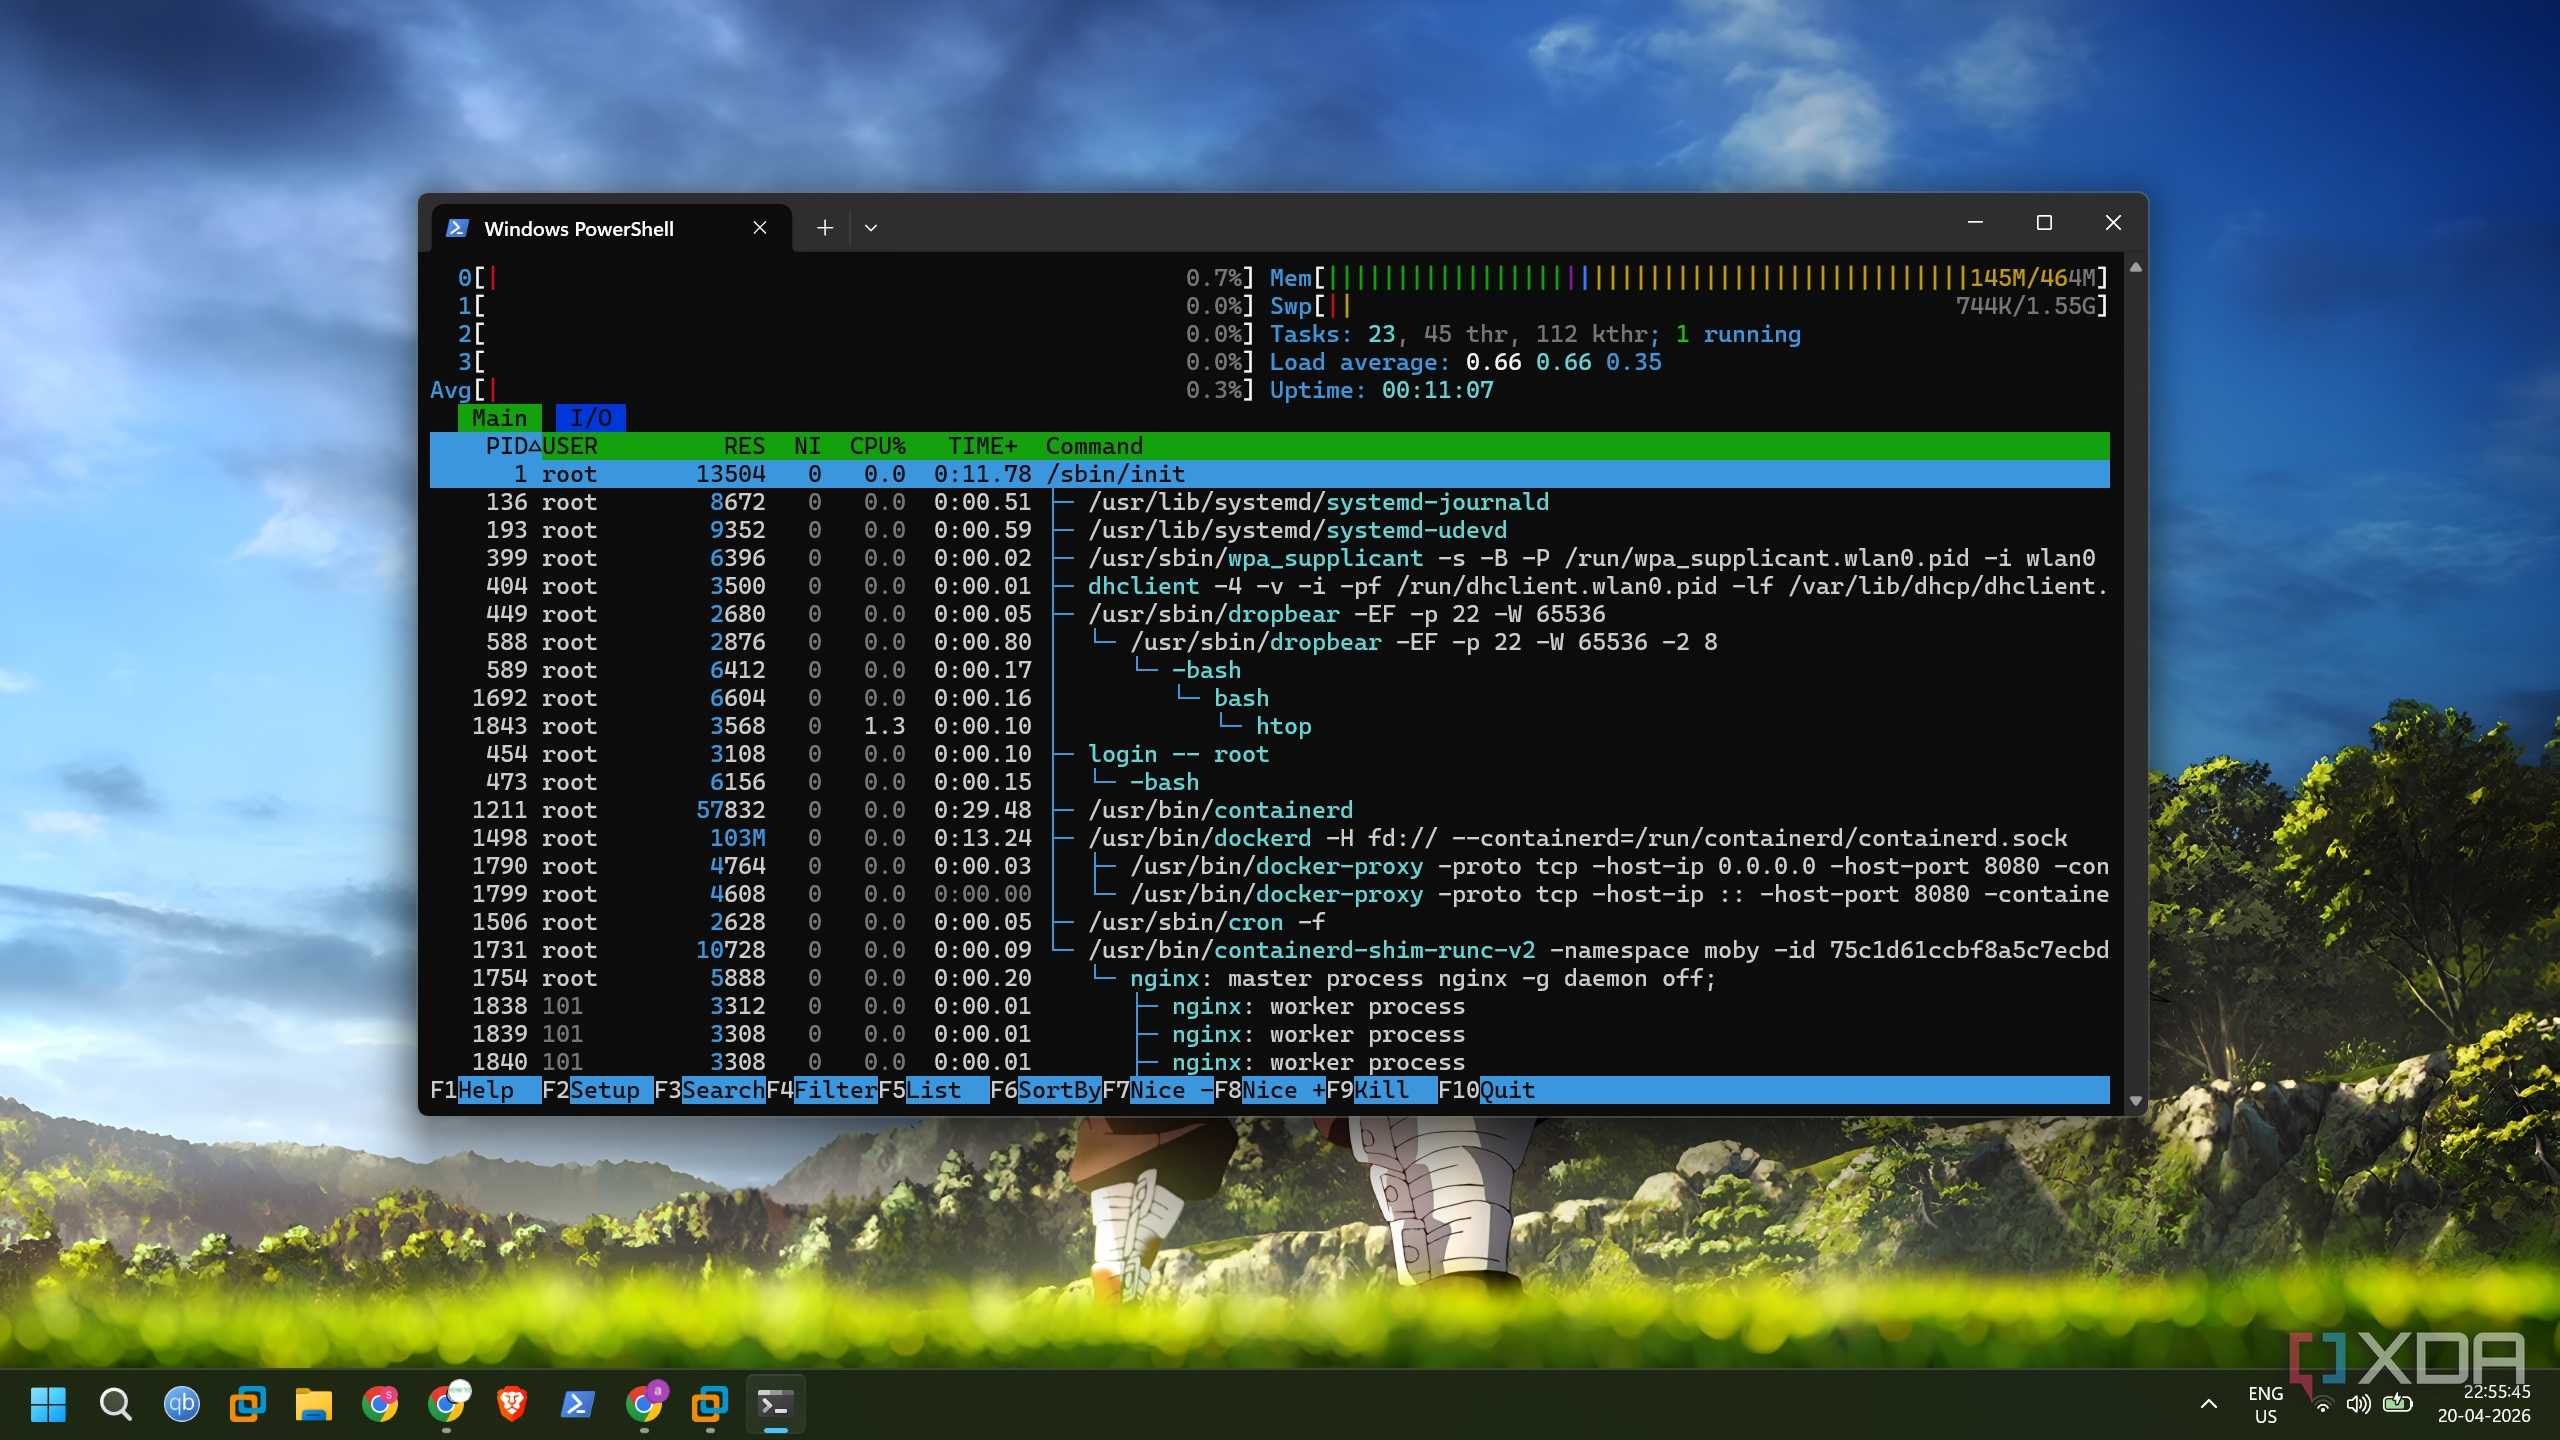Click the Mem usage meter bar
2560x1440 pixels.
[1689, 278]
